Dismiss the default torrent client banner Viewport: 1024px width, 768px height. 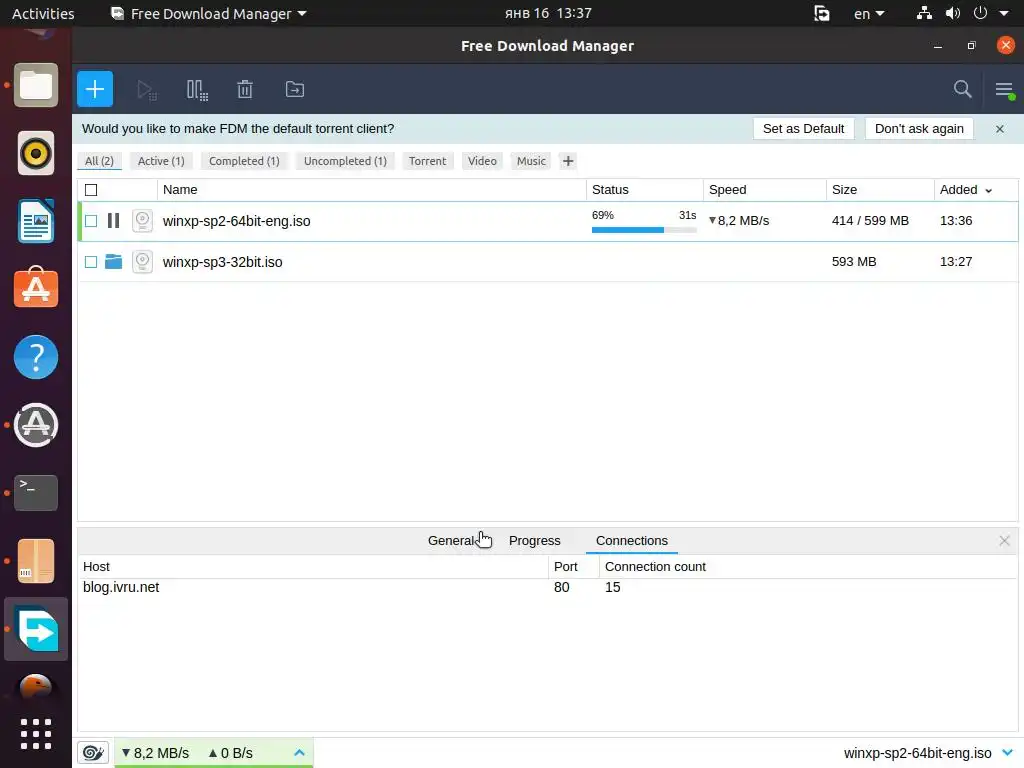point(1000,129)
